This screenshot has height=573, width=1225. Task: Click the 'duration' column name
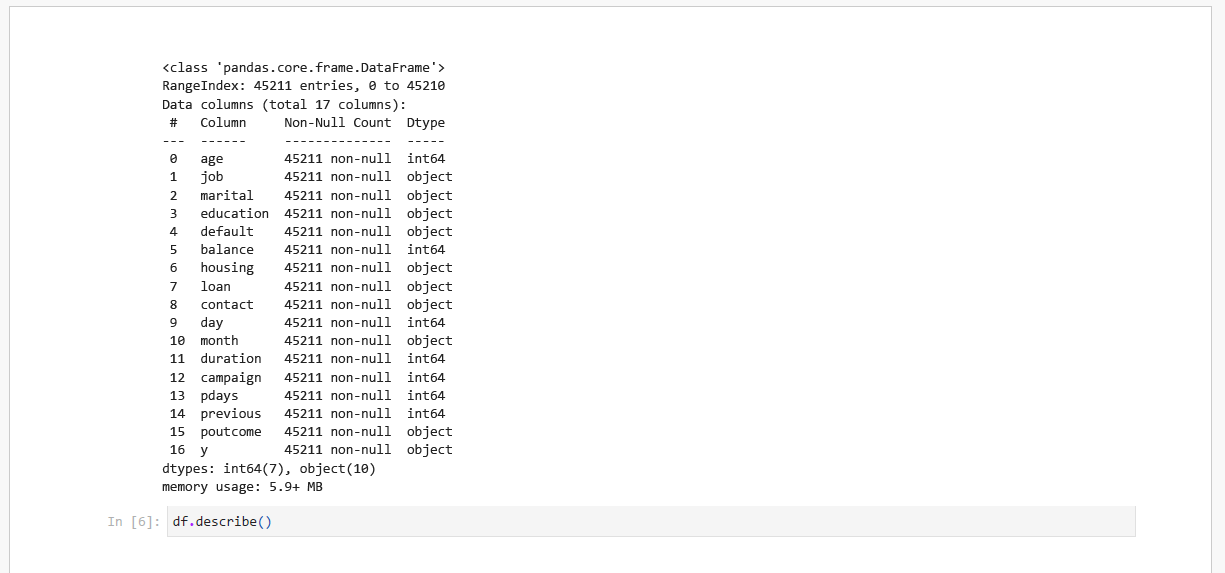pos(230,359)
